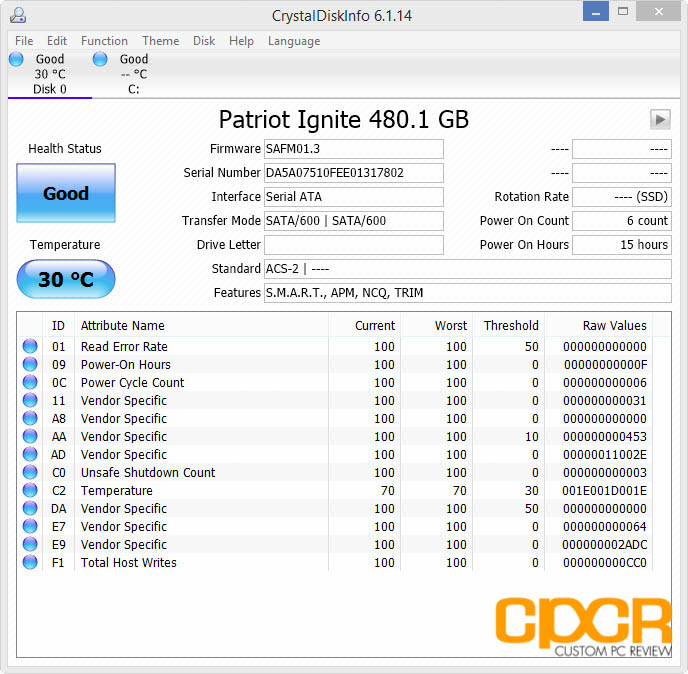This screenshot has height=674, width=688.
Task: Click status orb for Temperature attribute row
Action: 30,490
